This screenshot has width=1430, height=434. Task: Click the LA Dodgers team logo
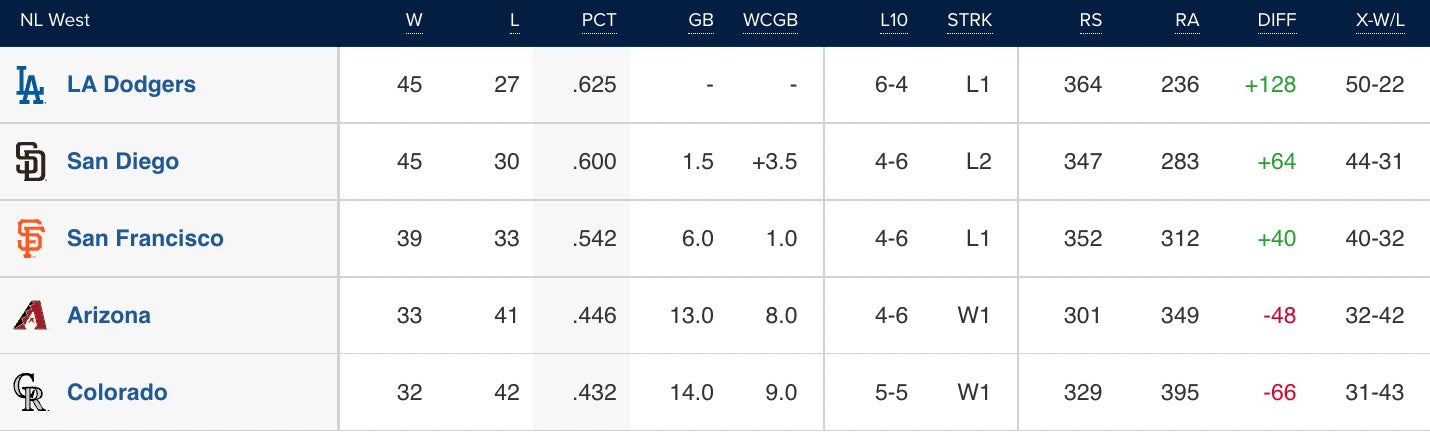(31, 85)
